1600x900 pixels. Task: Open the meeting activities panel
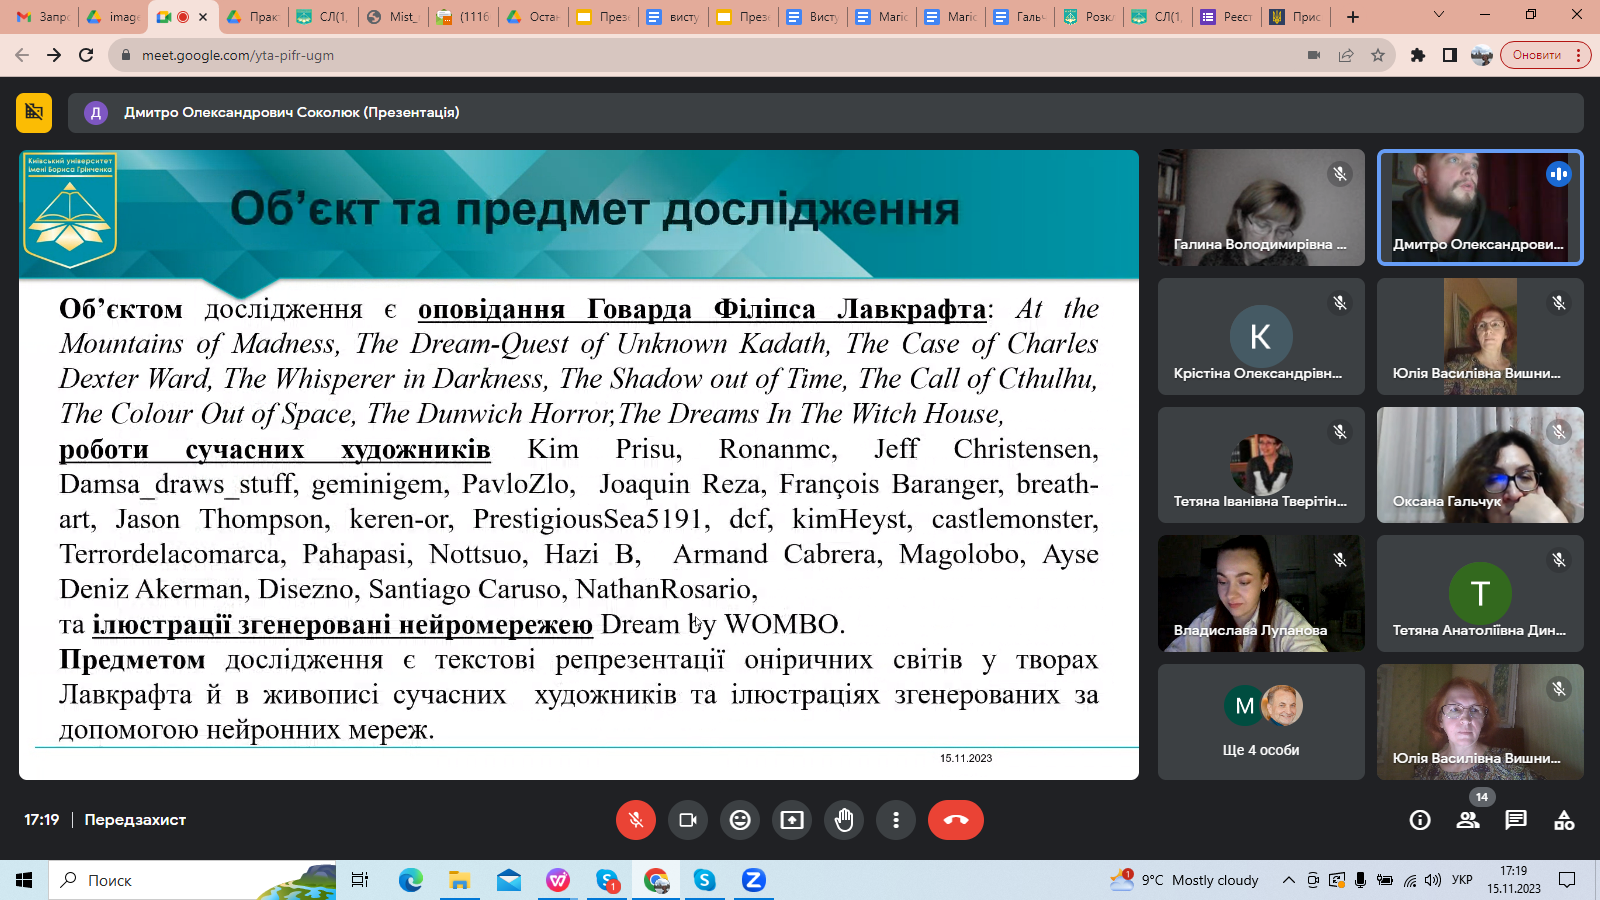tap(1564, 821)
